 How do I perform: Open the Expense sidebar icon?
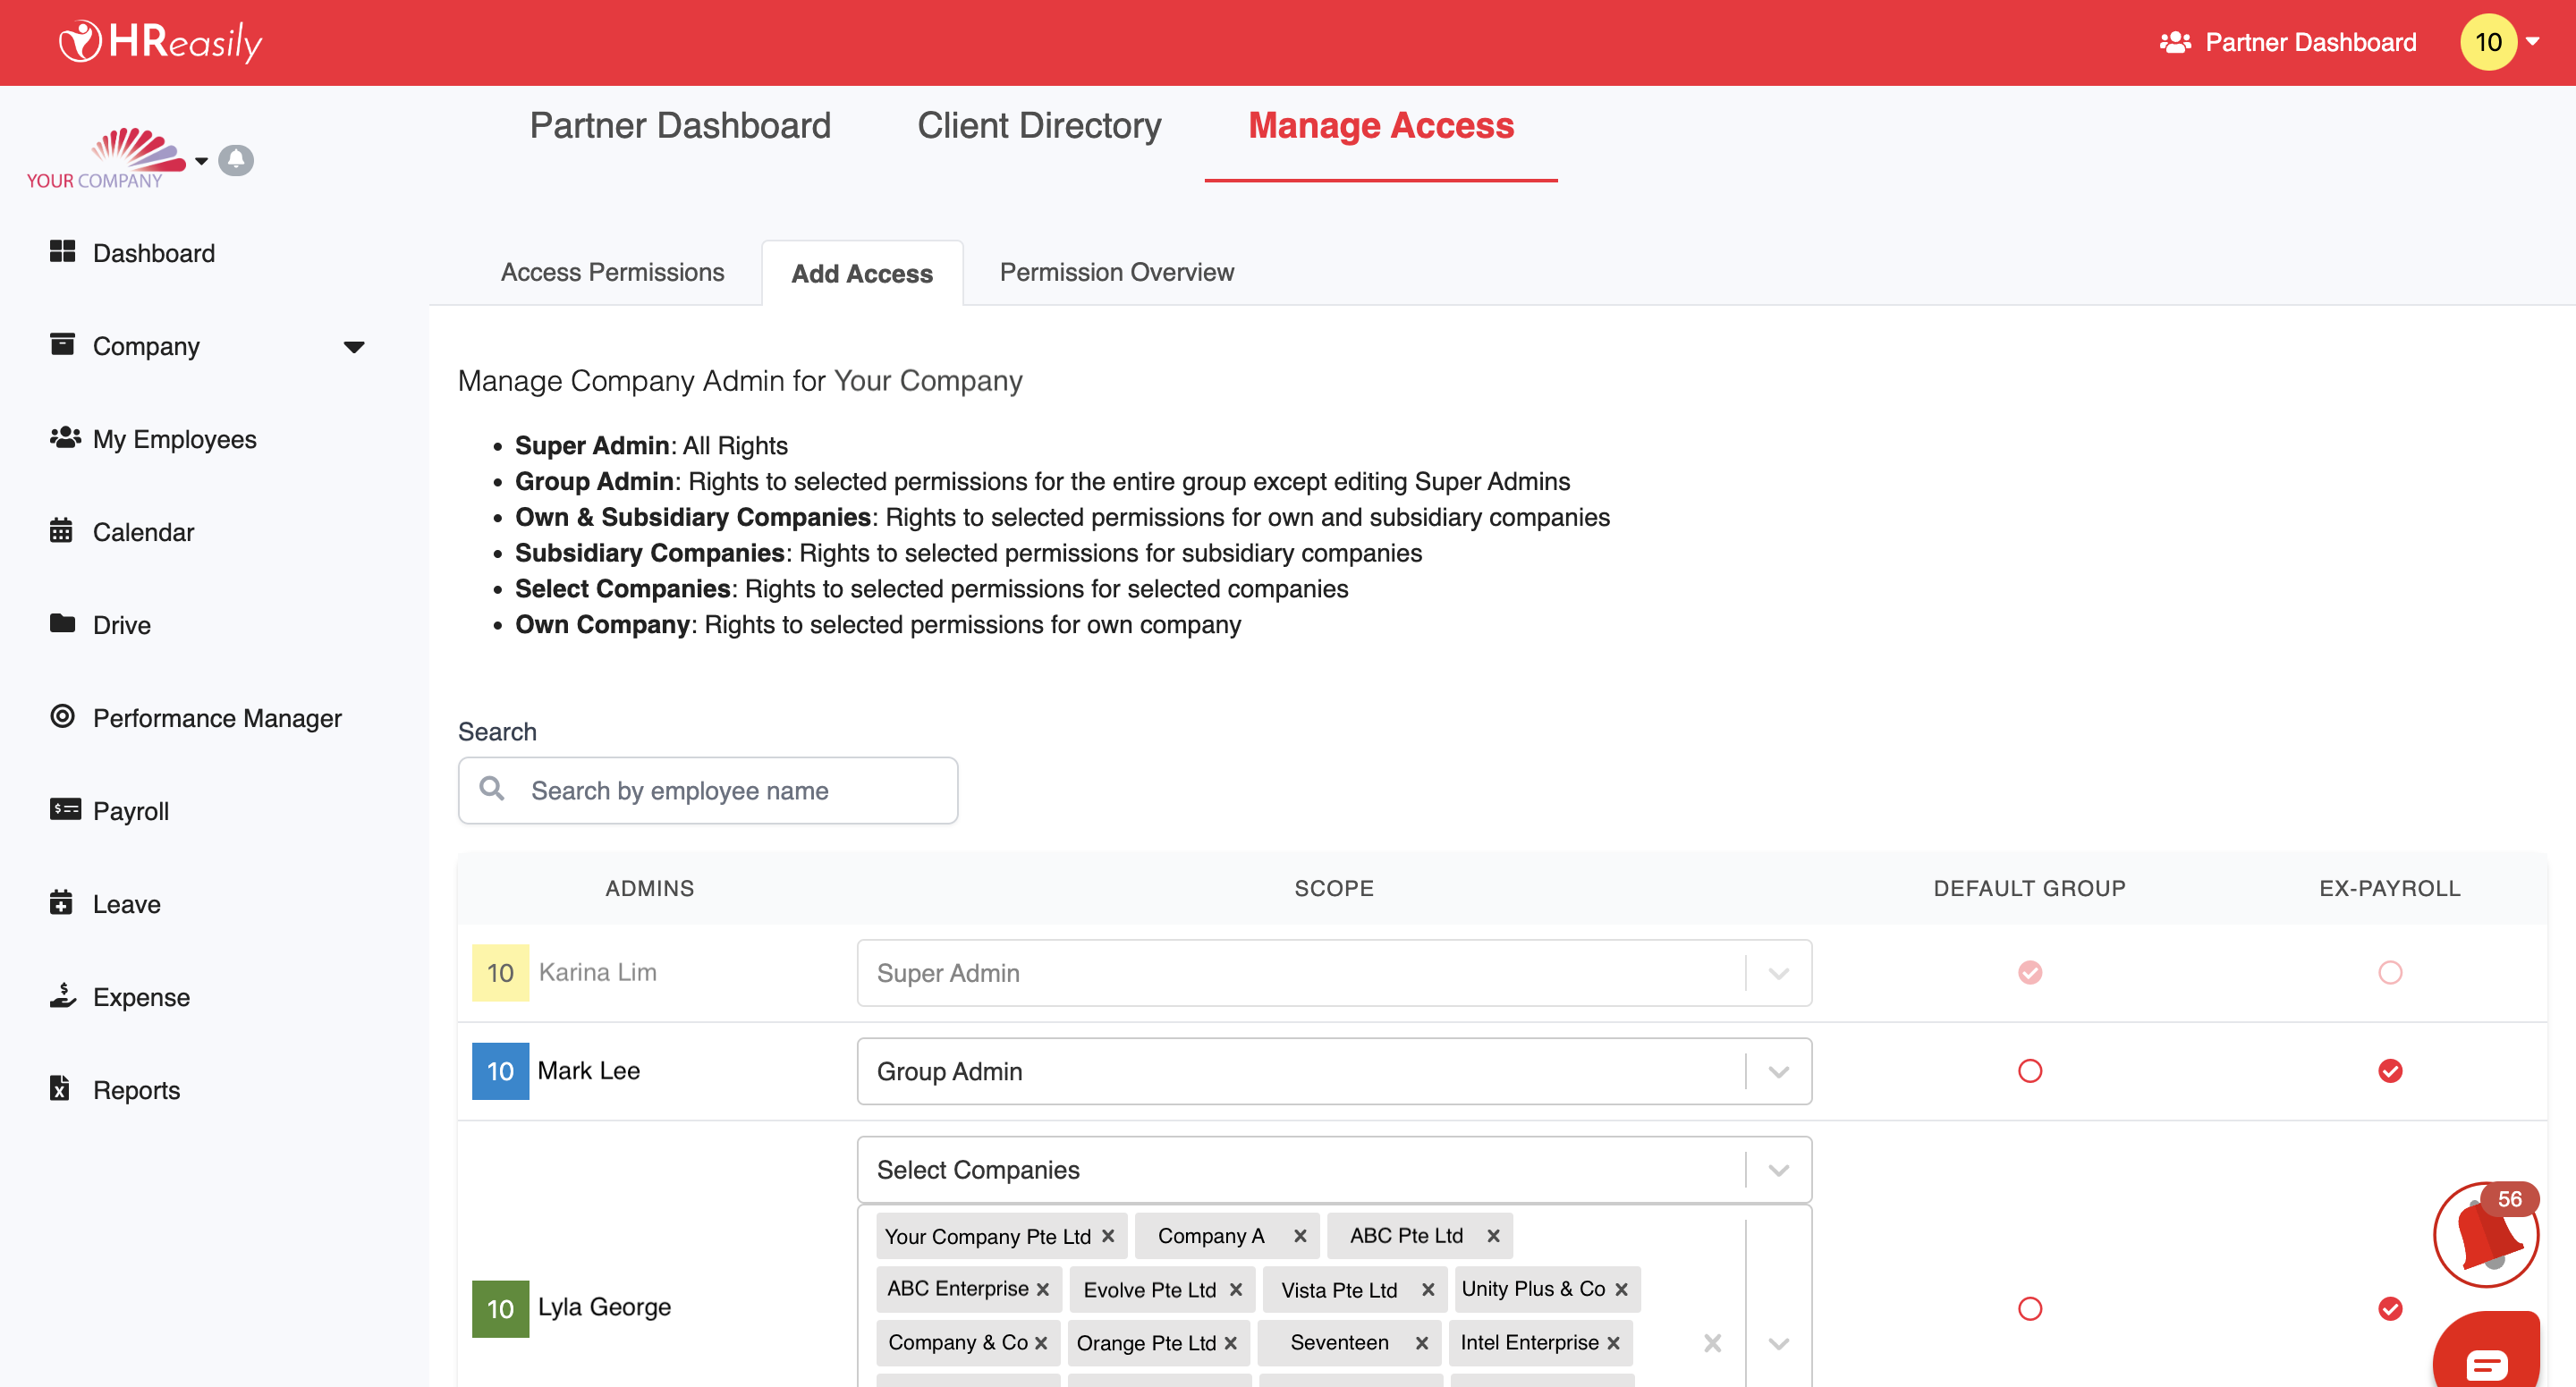(x=63, y=995)
